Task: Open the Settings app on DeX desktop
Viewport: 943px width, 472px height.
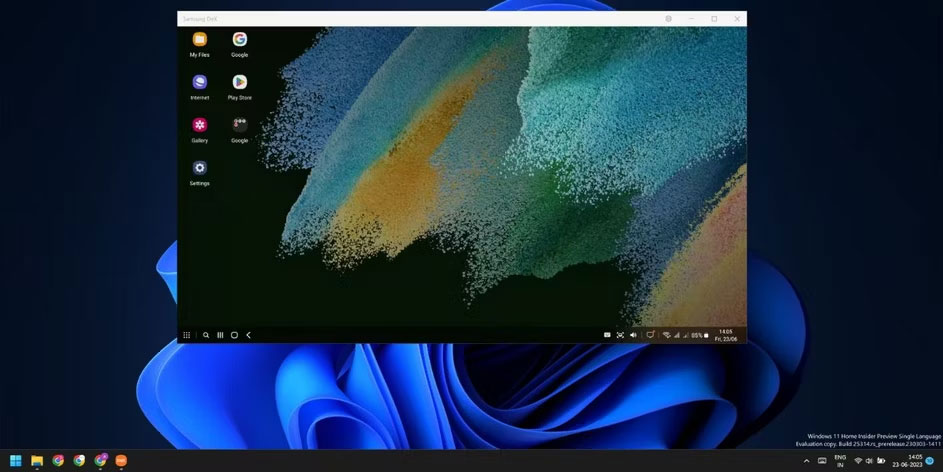Action: [x=200, y=167]
